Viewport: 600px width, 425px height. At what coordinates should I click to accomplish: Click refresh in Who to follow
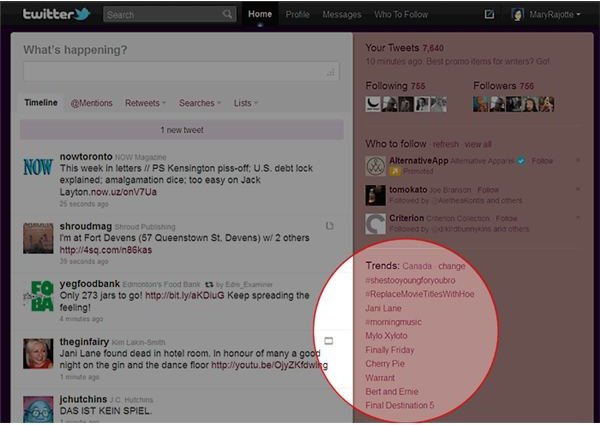click(x=445, y=144)
